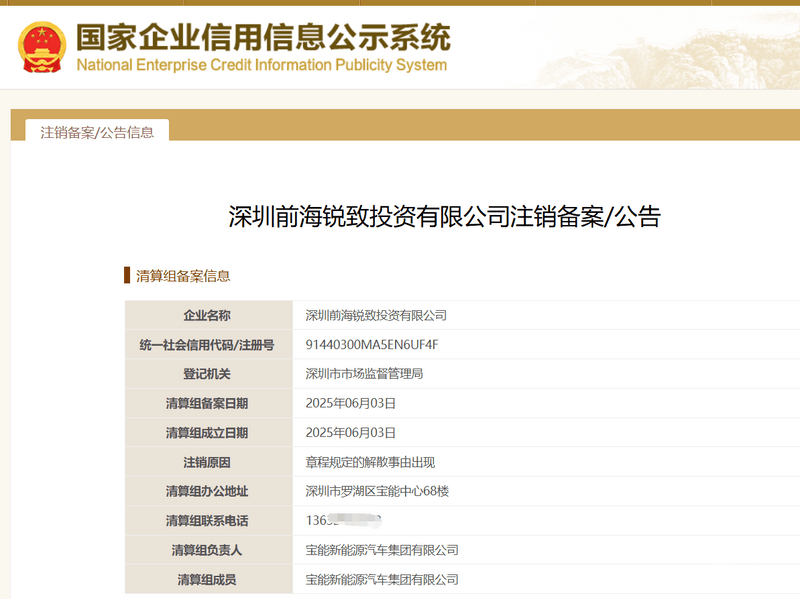Screen dimensions: 800x599
Task: Click the date in the 清算组备案日期 row
Action: point(351,403)
